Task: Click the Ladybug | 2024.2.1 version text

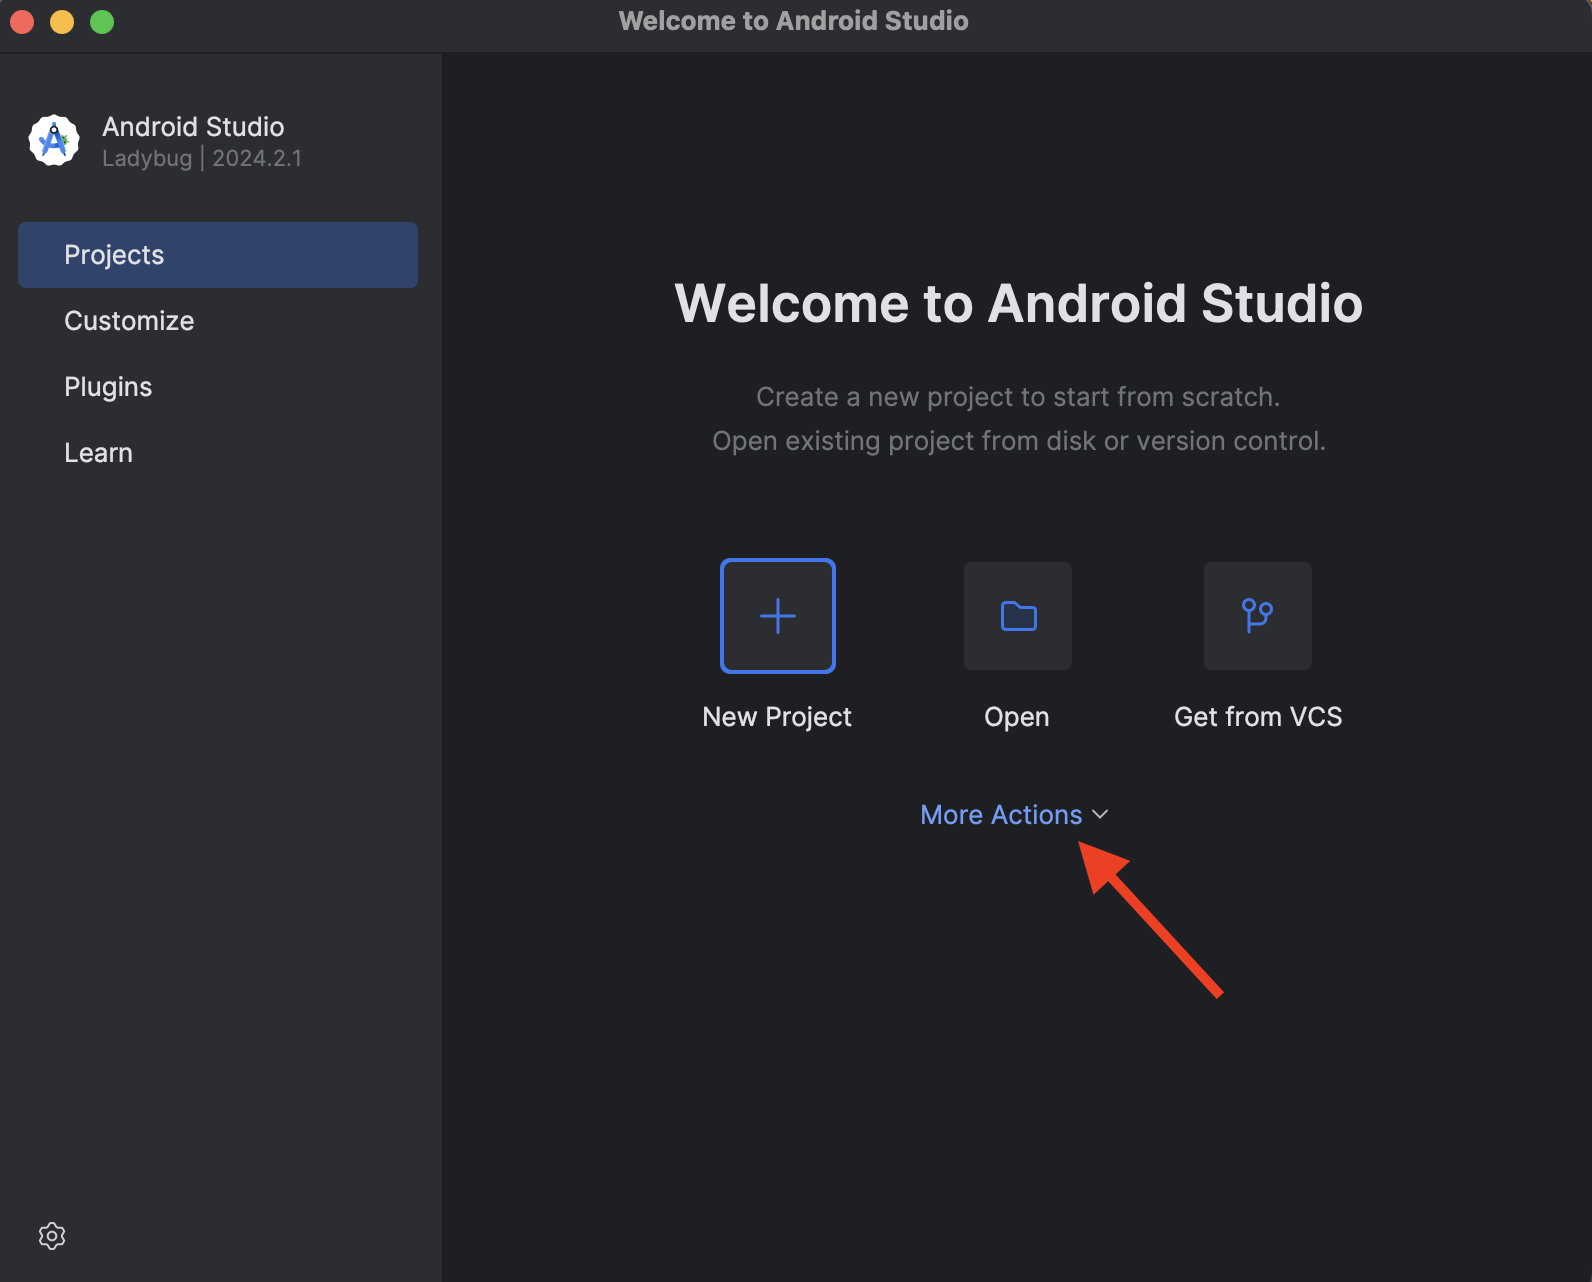Action: [202, 158]
